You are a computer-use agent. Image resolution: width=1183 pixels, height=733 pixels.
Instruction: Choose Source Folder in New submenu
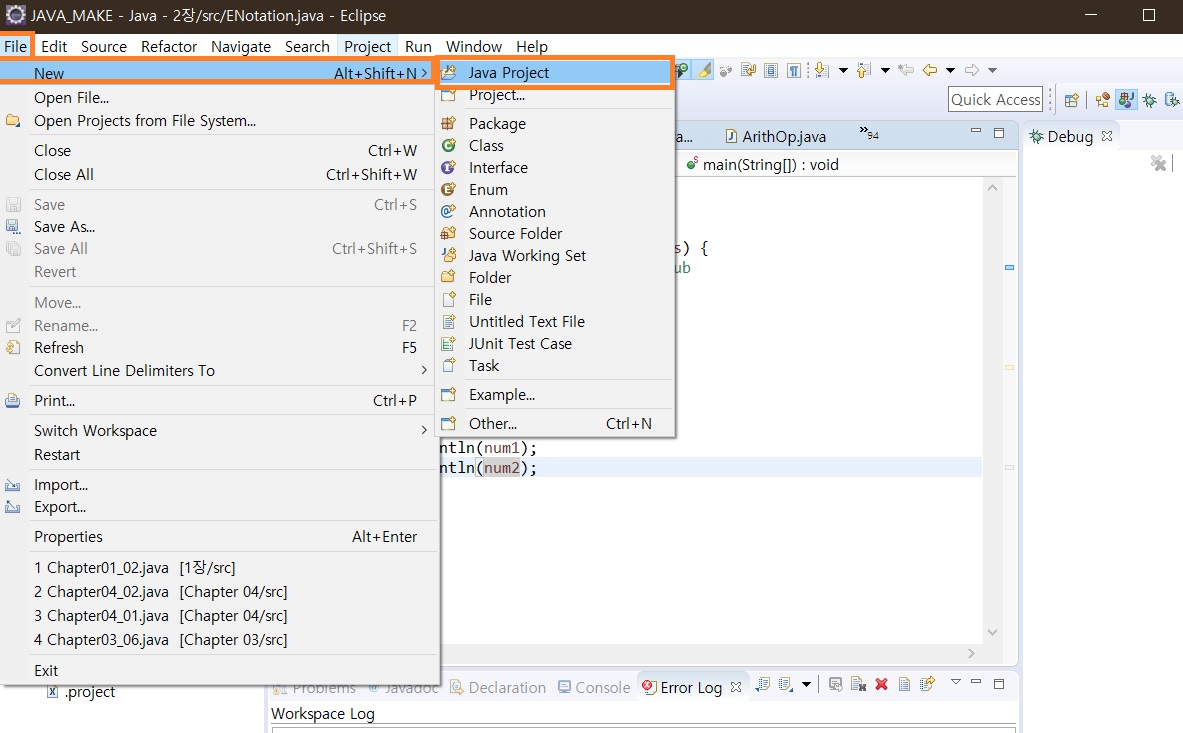point(555,234)
